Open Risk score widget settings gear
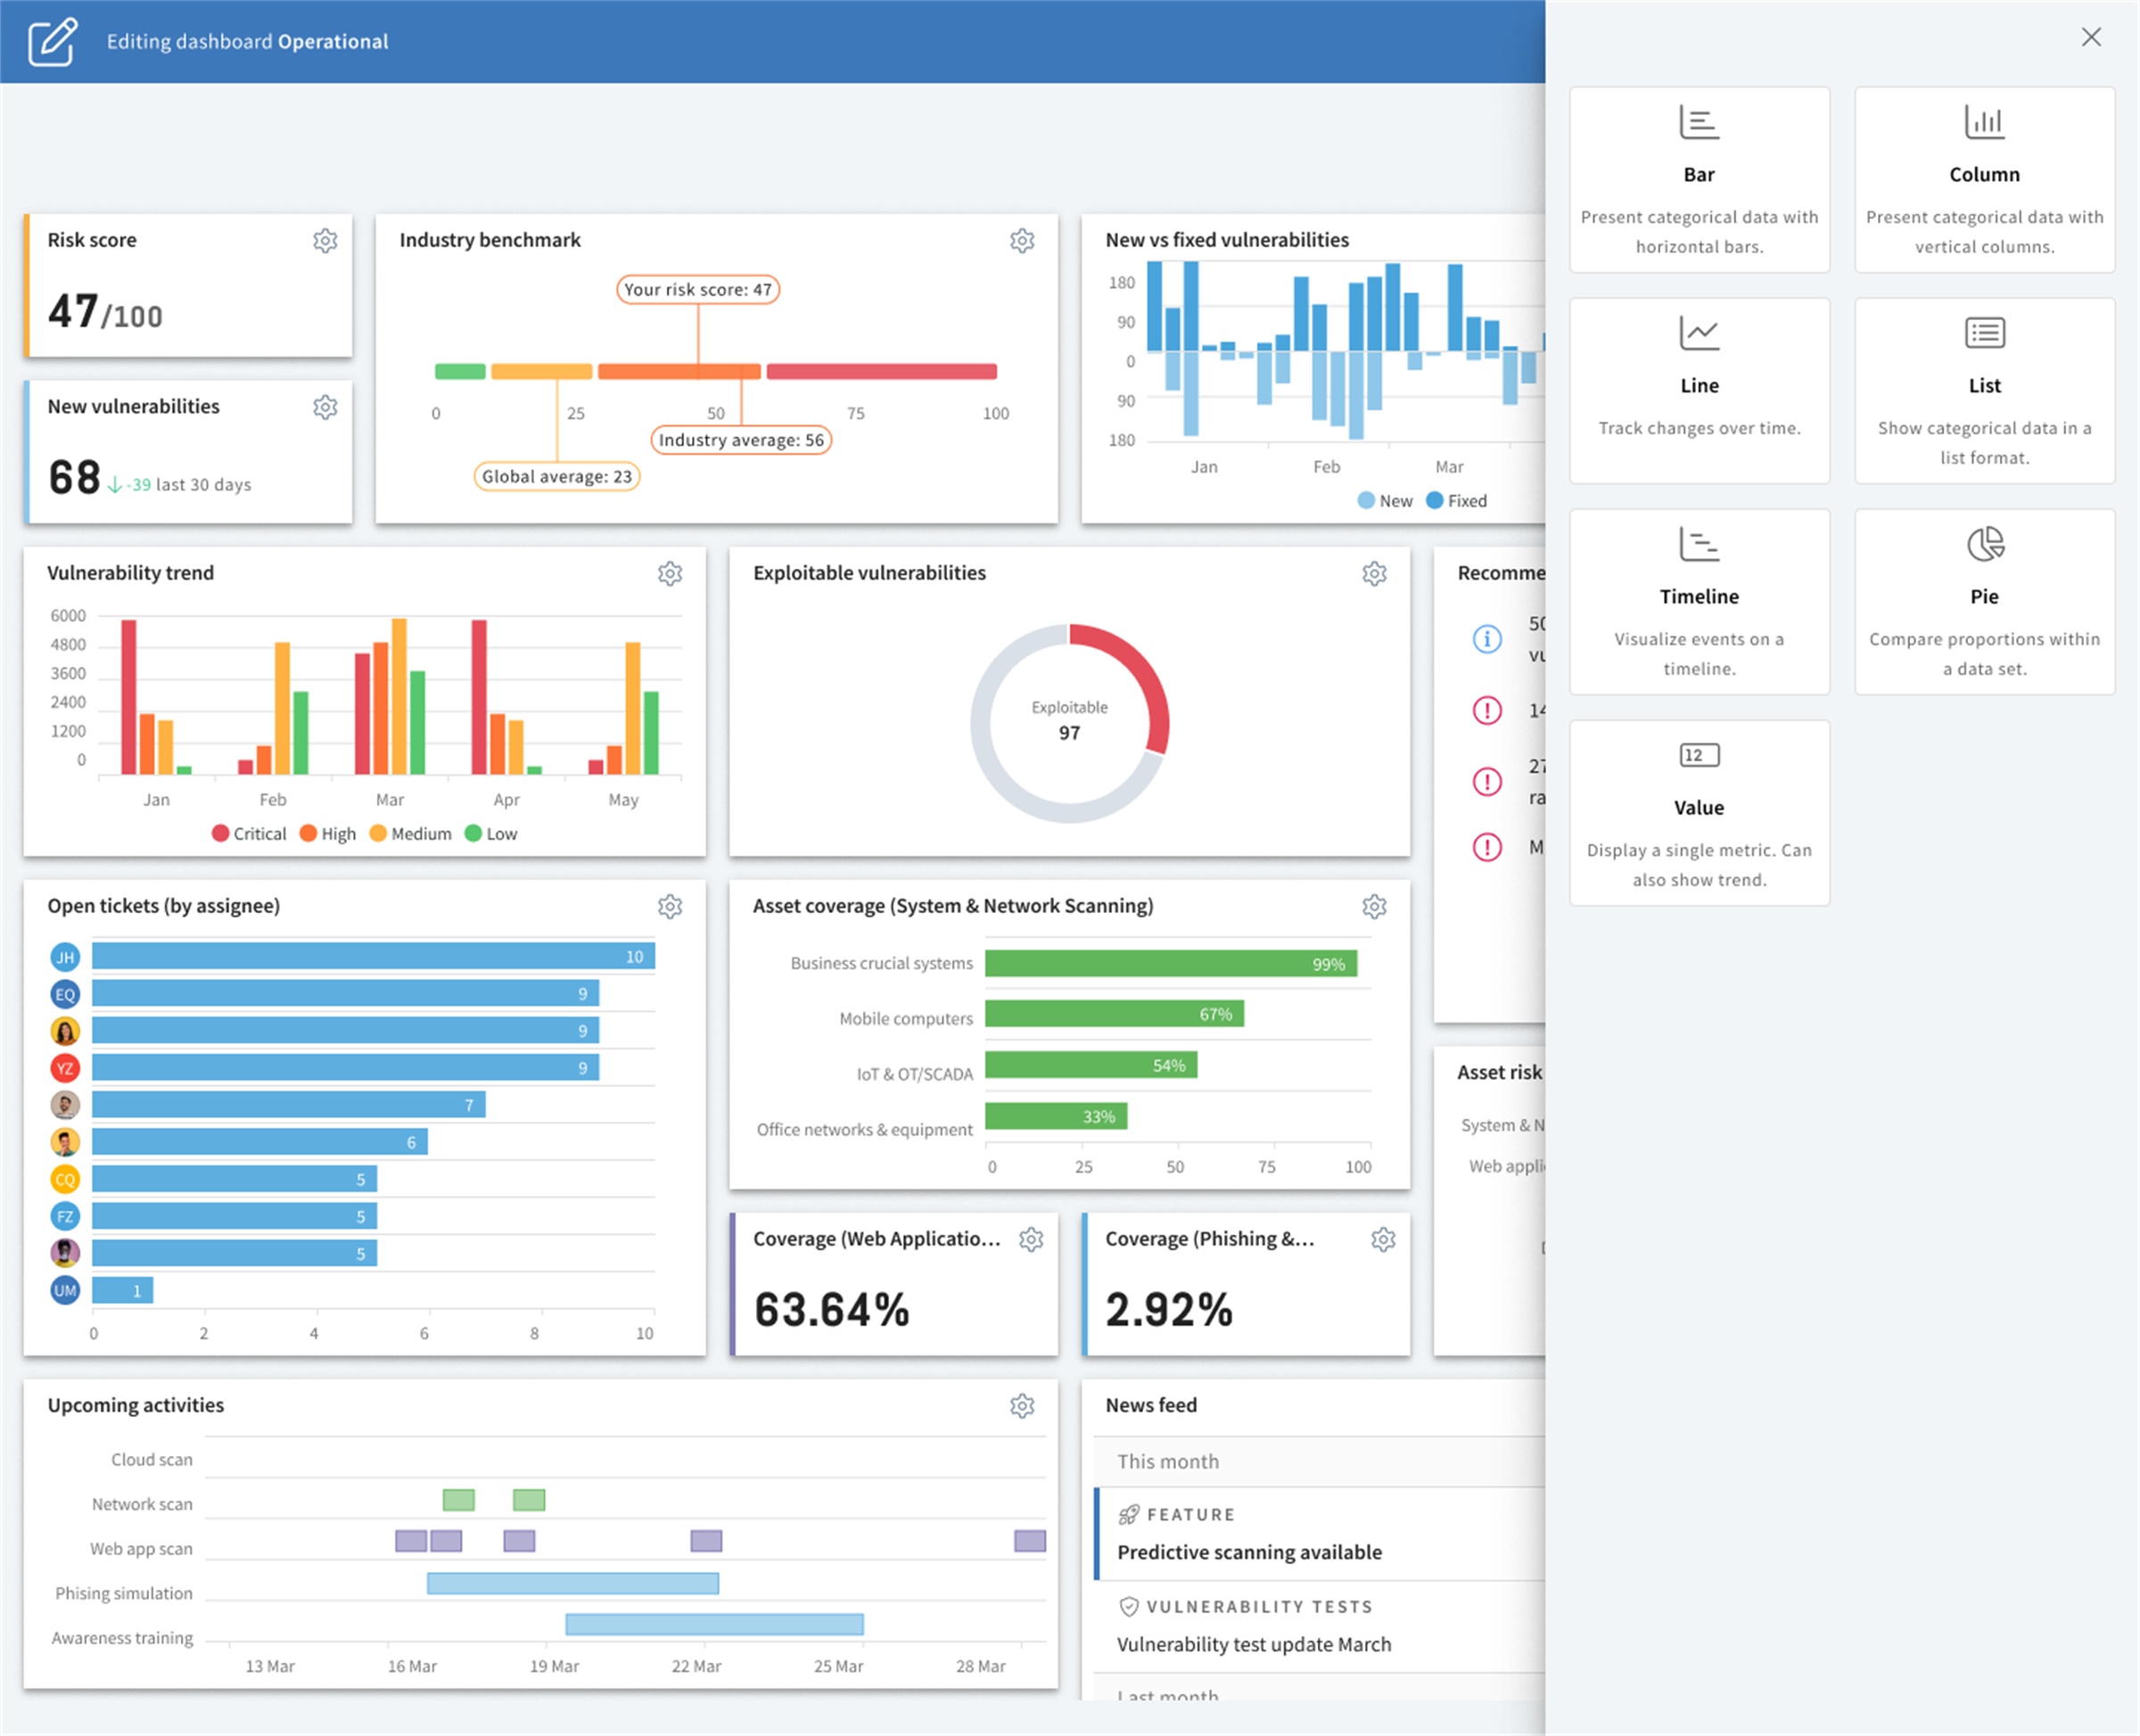Image resolution: width=2140 pixels, height=1736 pixels. 325,241
